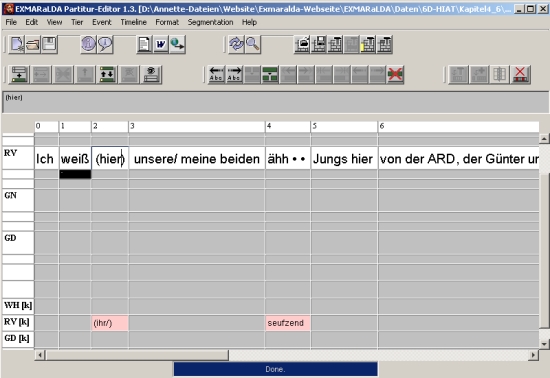Delete event using the red X green icon
This screenshot has height=378, width=550.
[x=395, y=74]
